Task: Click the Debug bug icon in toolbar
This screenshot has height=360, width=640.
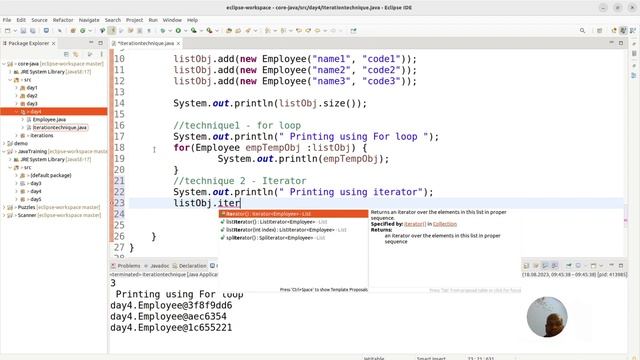Action: pos(163,31)
